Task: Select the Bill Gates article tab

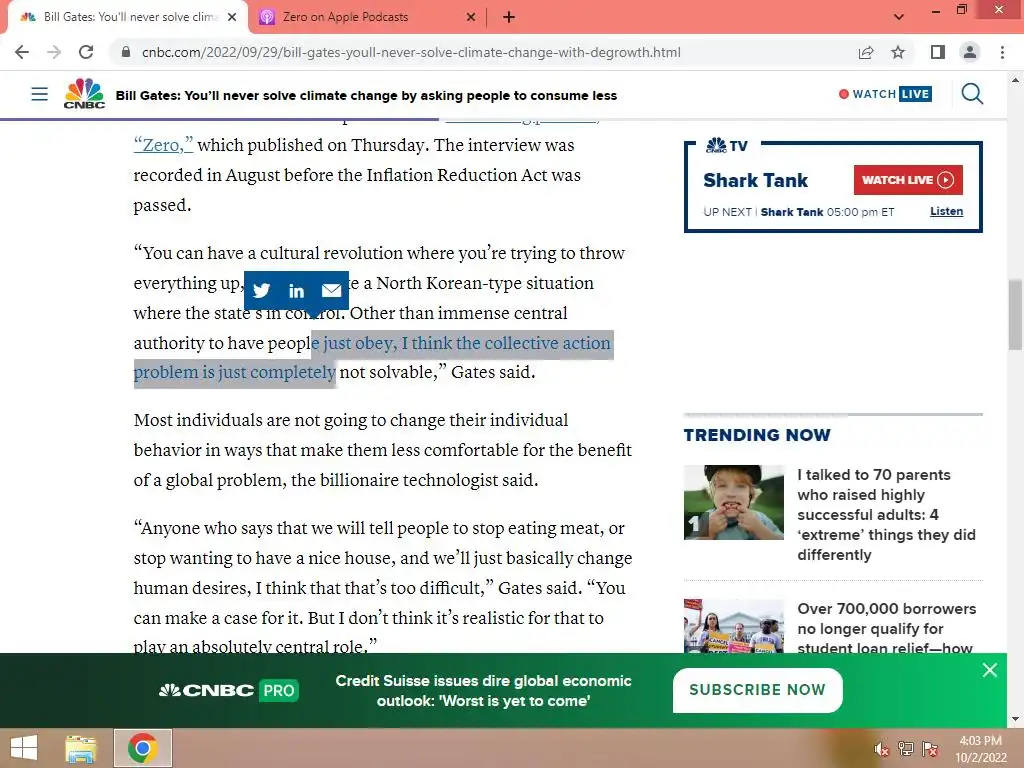Action: (x=128, y=17)
